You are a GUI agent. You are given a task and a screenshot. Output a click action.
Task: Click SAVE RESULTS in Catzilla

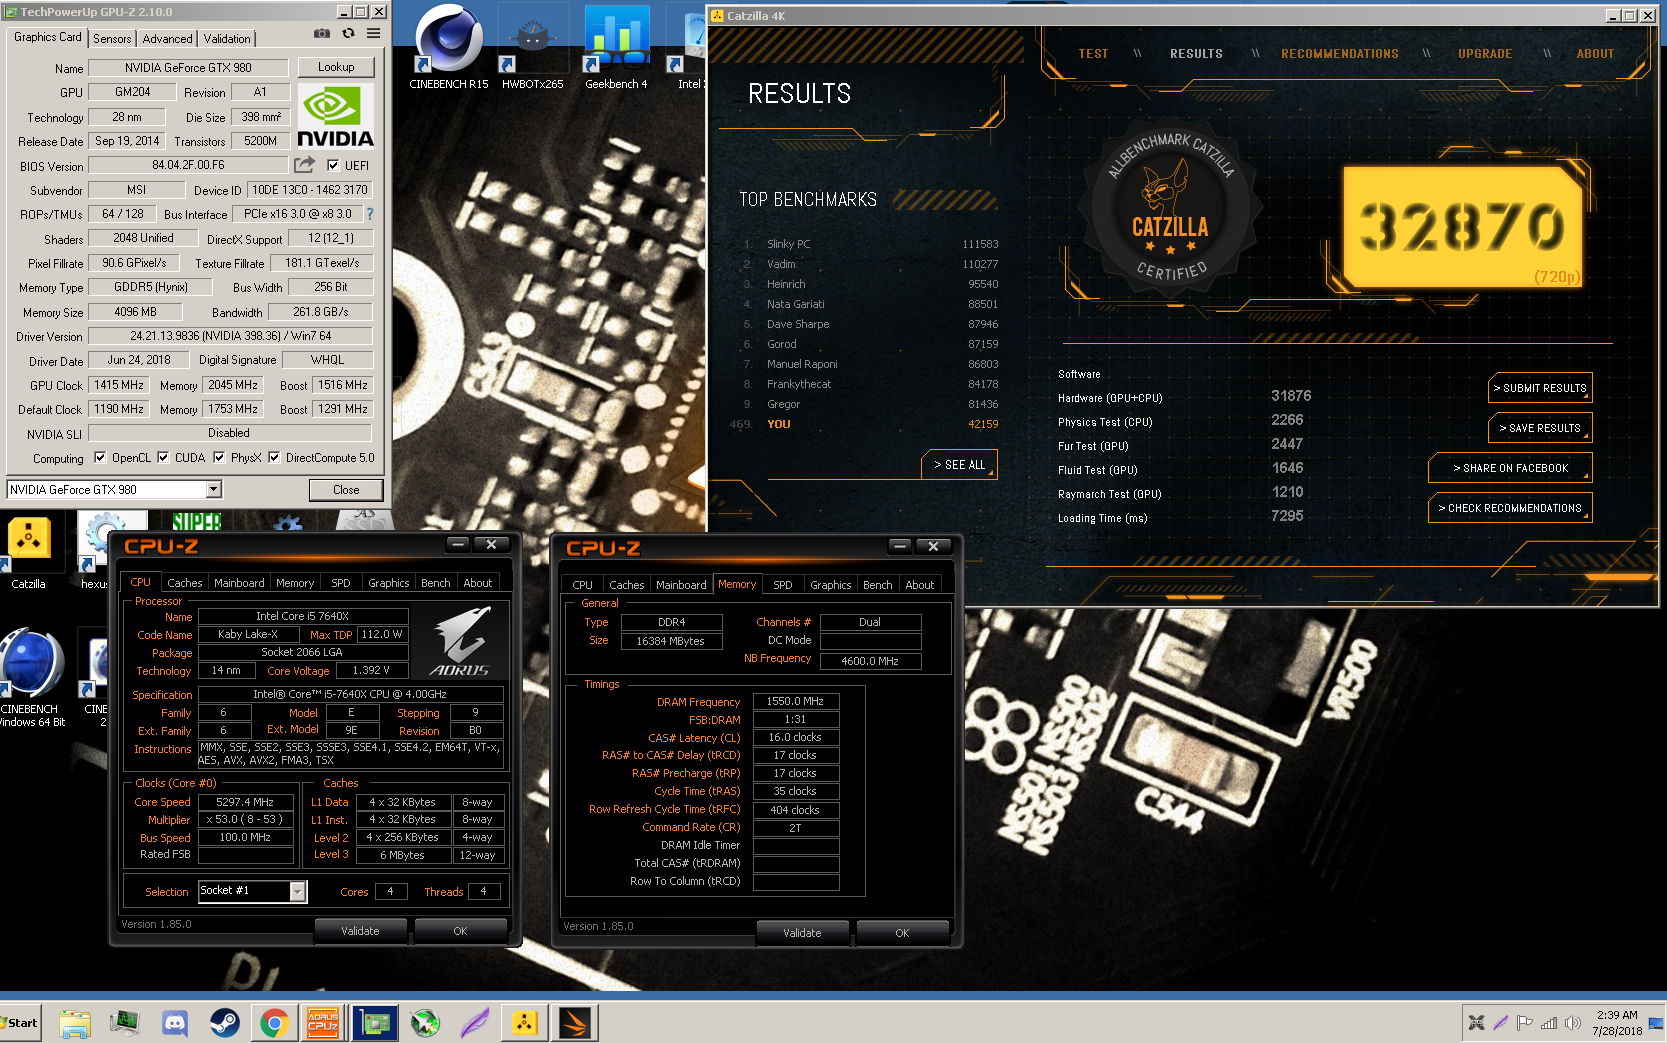(1540, 428)
